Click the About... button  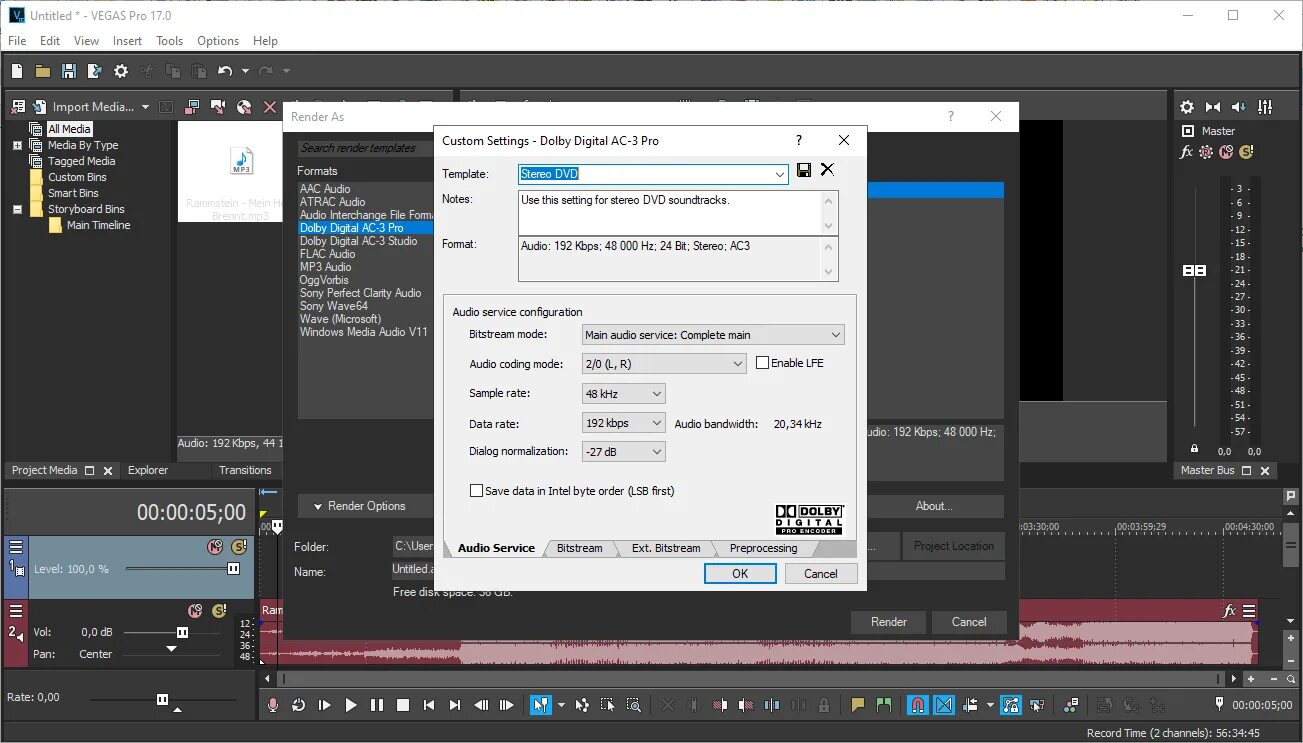coord(934,506)
